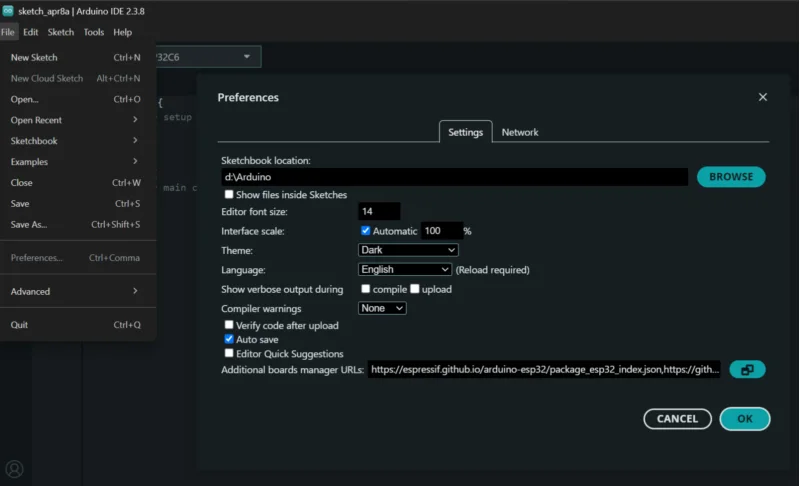Choose Save As... menu entry

pos(77,224)
